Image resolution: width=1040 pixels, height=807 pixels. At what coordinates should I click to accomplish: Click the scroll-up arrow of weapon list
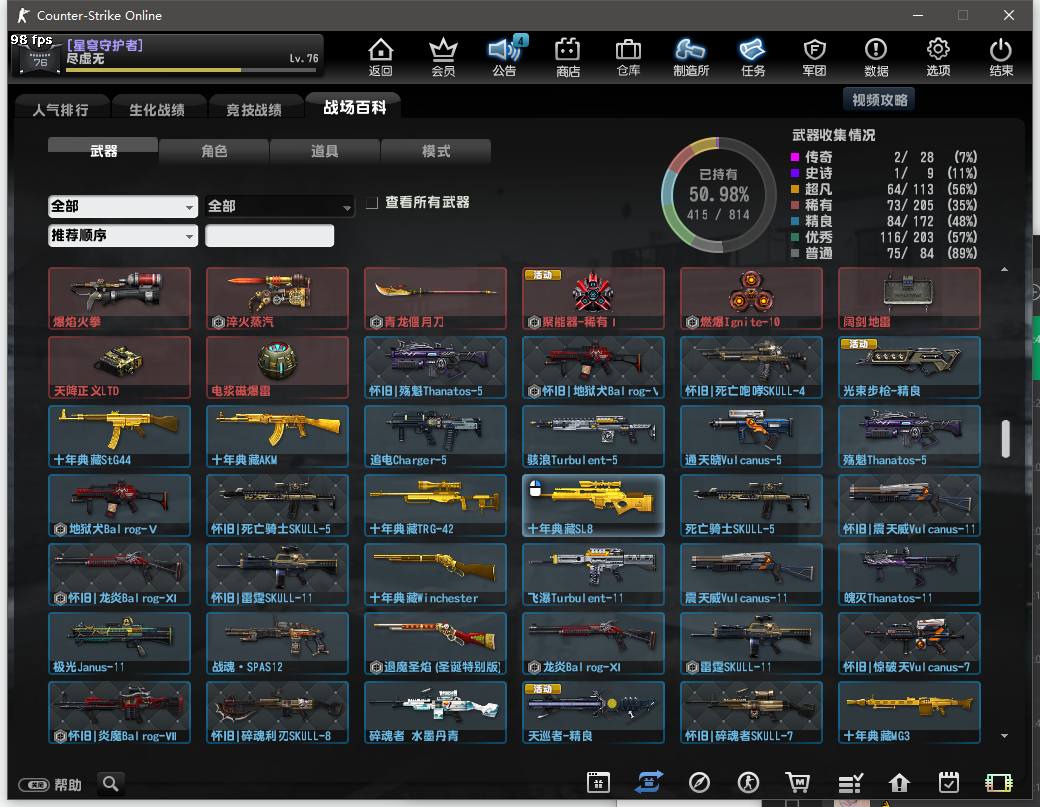click(x=1004, y=269)
